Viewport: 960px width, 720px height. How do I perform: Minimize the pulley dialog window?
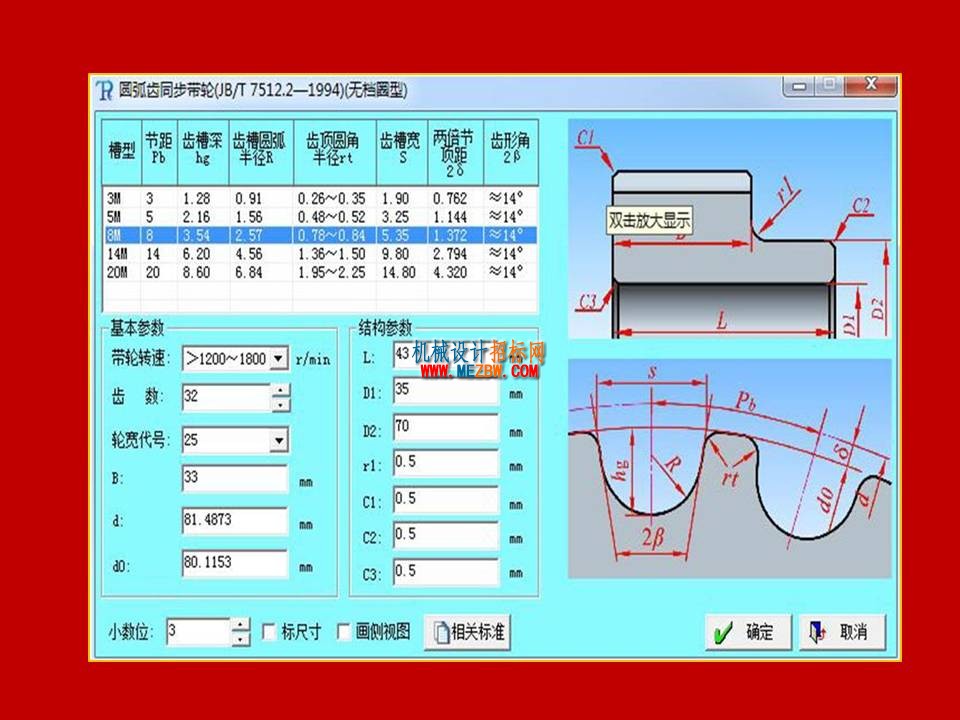click(x=798, y=86)
